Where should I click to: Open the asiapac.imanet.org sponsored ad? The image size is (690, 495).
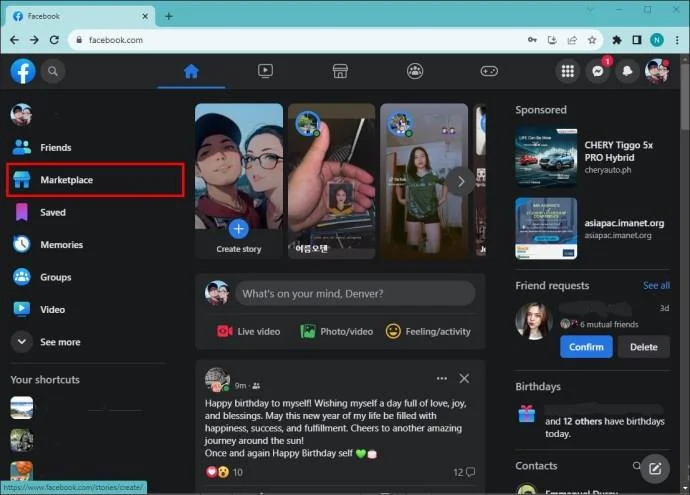[592, 228]
